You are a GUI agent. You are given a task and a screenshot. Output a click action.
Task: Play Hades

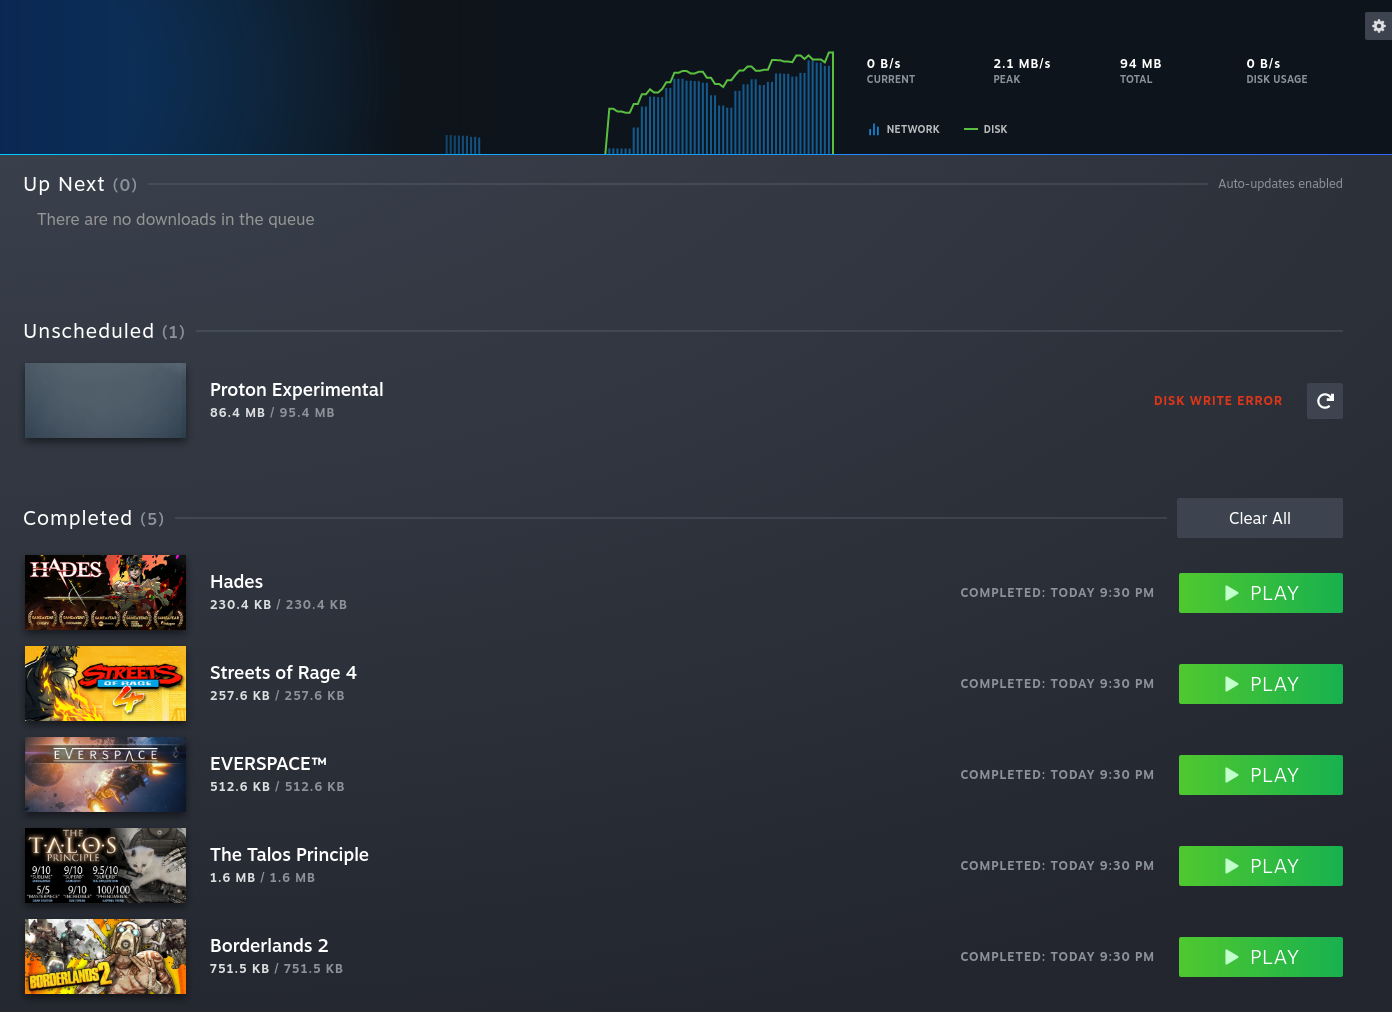(1261, 593)
